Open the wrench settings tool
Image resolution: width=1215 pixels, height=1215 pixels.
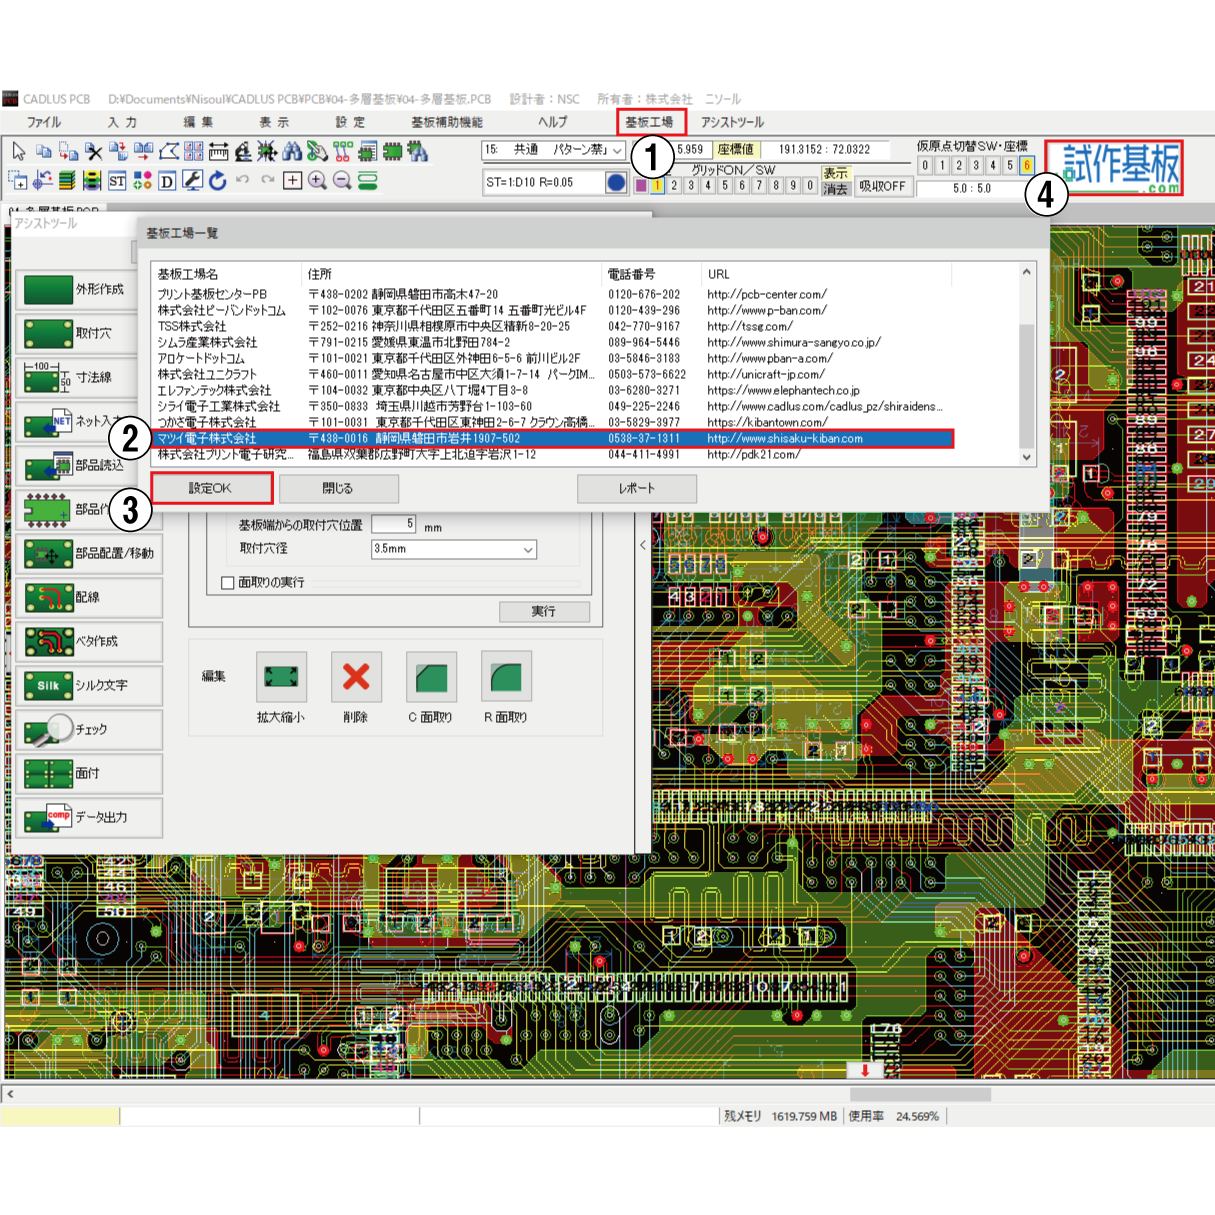[192, 181]
